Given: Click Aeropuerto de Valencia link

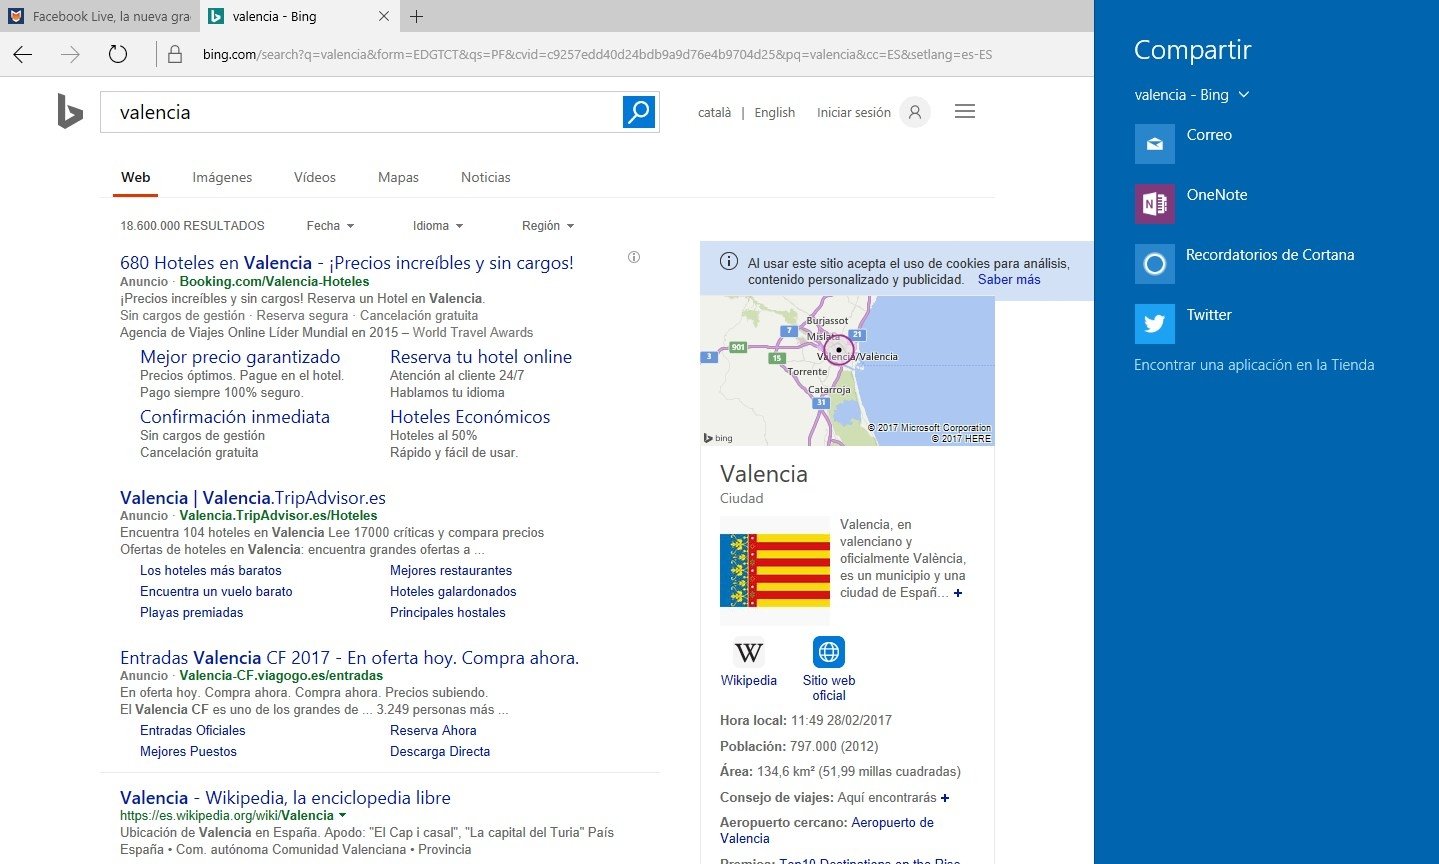Looking at the screenshot, I should pos(827,831).
